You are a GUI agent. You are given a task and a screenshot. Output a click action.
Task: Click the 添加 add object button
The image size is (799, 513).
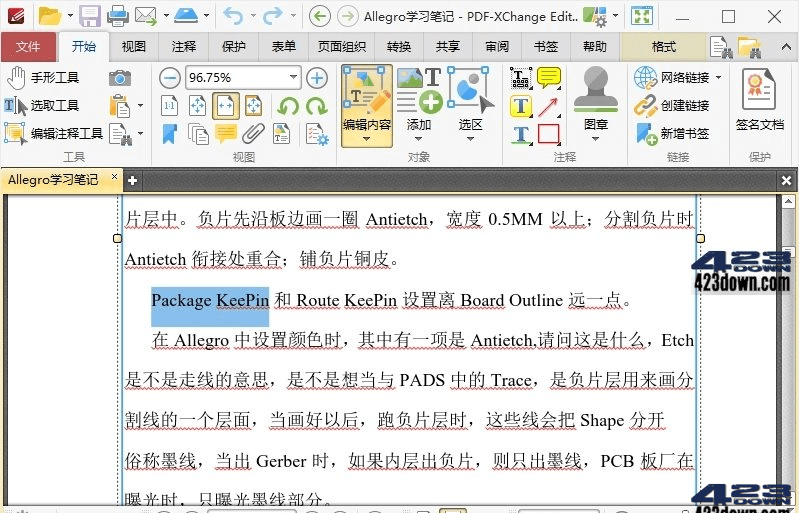[x=418, y=99]
